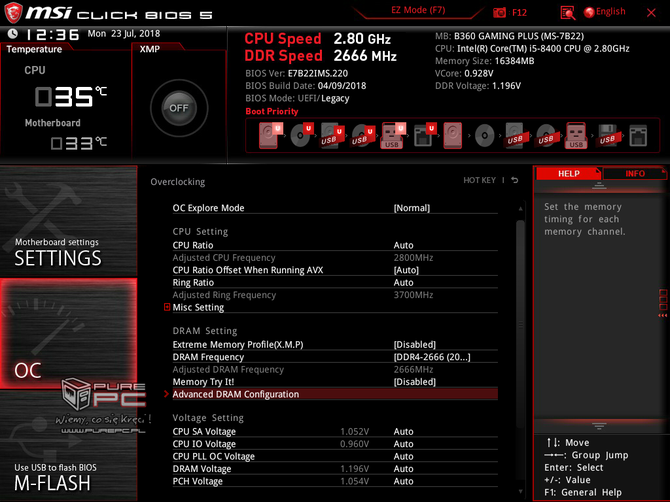This screenshot has width=670, height=502.
Task: Select the UEFI USB key boot icon
Action: [392, 135]
